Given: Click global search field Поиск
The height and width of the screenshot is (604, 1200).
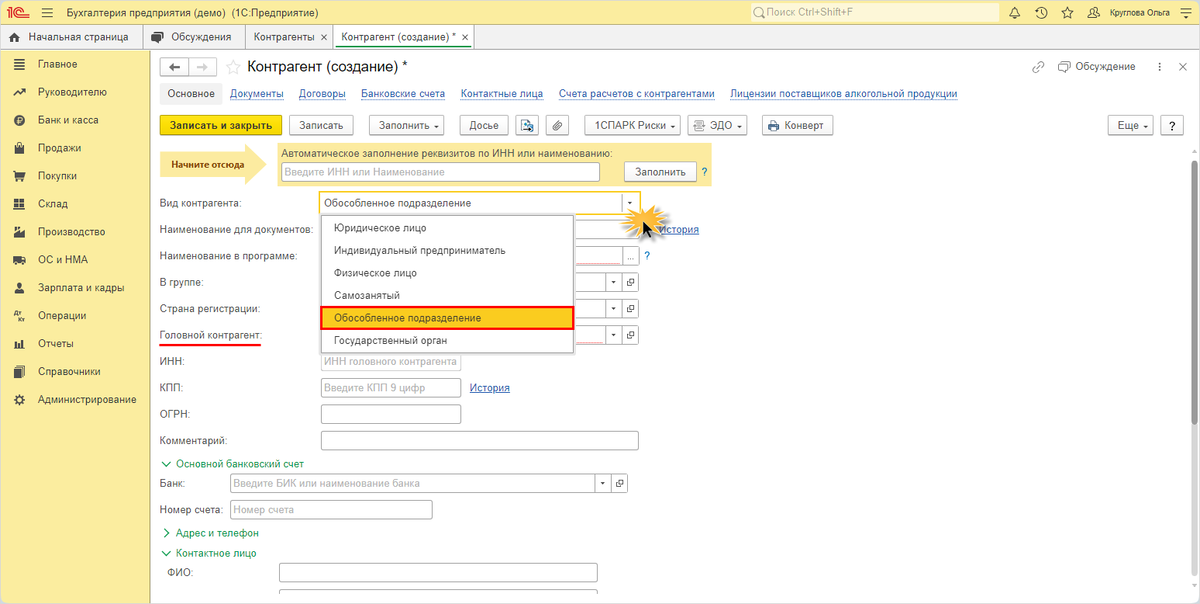Looking at the screenshot, I should [x=875, y=12].
